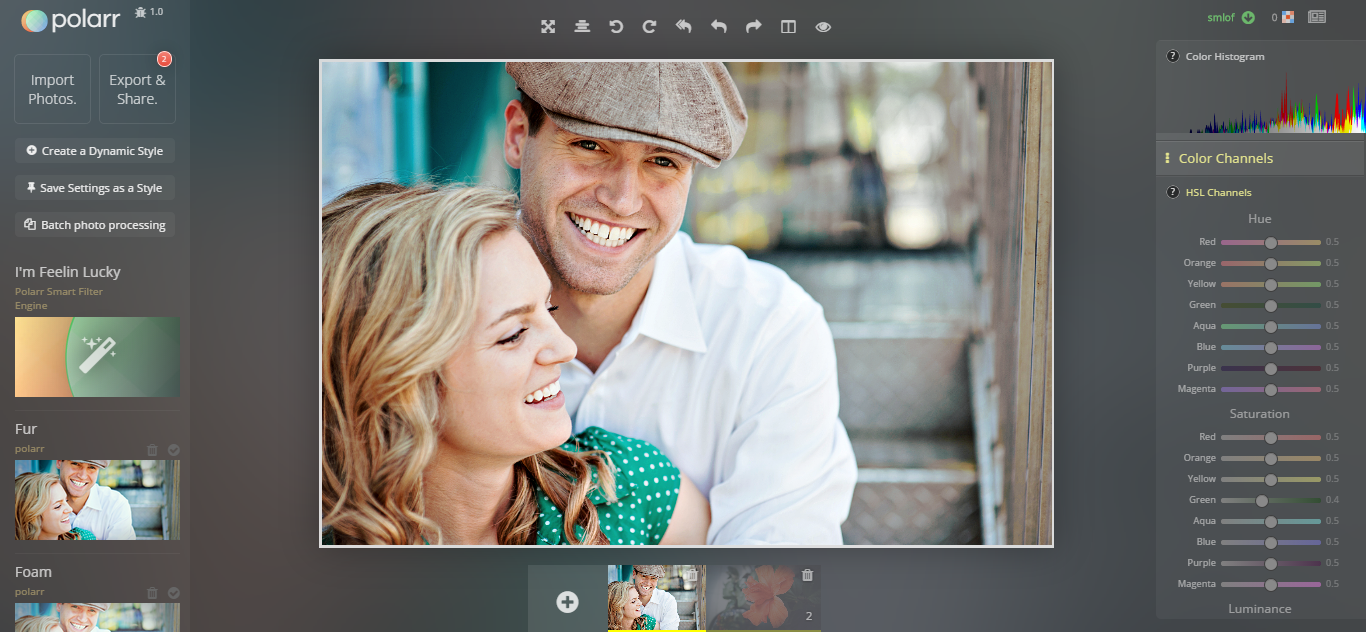This screenshot has width=1366, height=632.
Task: Toggle the Fur style checkmark
Action: [x=174, y=450]
